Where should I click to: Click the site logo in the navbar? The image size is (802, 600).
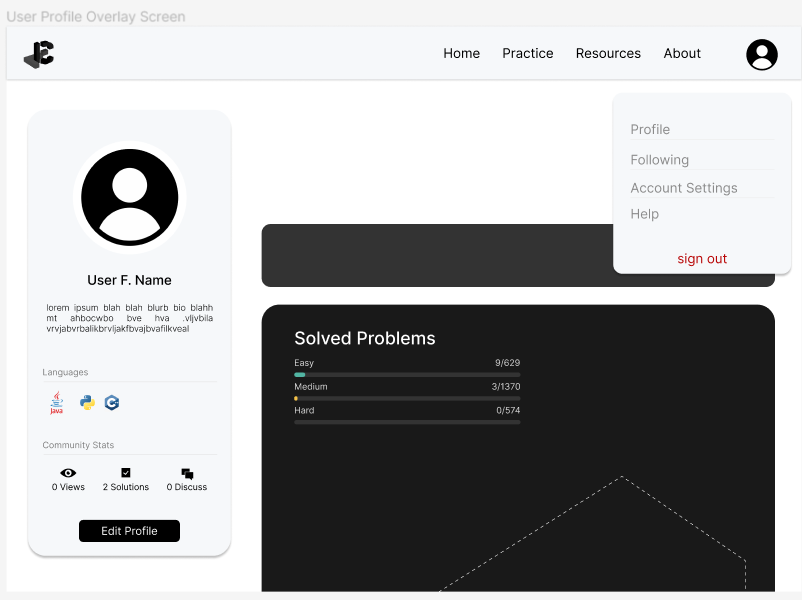(x=39, y=54)
